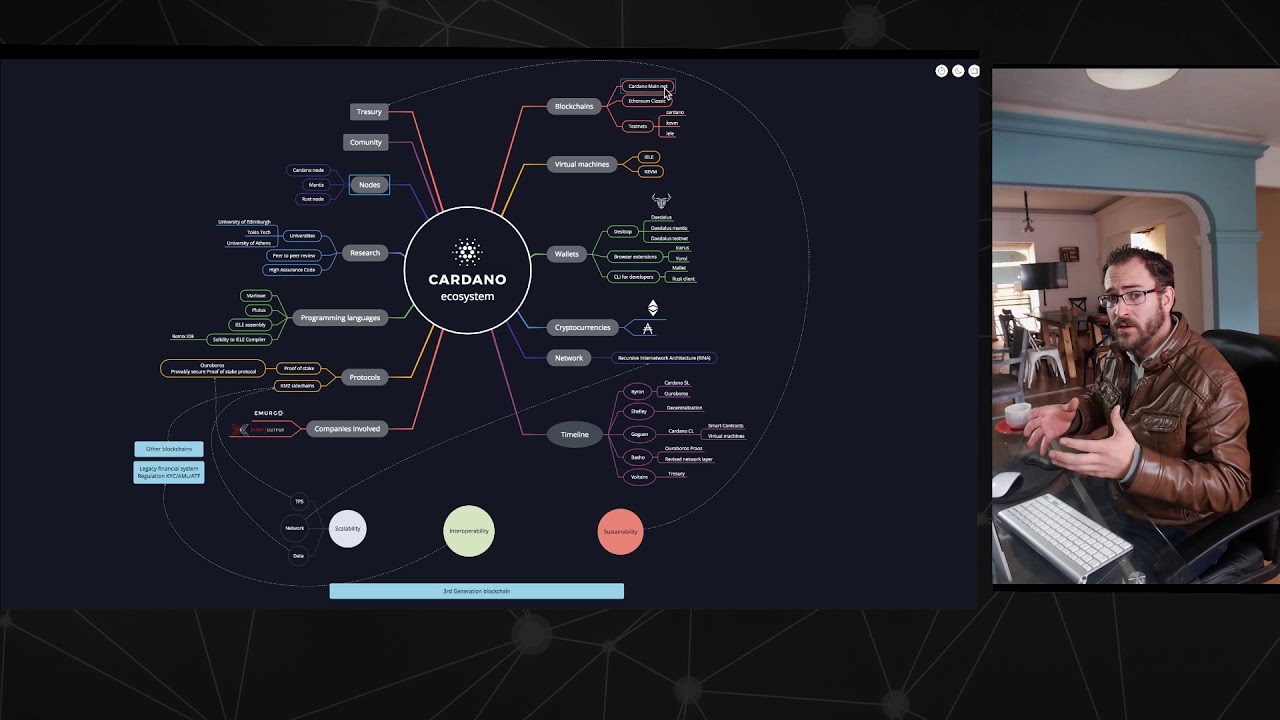1280x720 pixels.
Task: Select the Comunity topic node
Action: click(x=366, y=142)
